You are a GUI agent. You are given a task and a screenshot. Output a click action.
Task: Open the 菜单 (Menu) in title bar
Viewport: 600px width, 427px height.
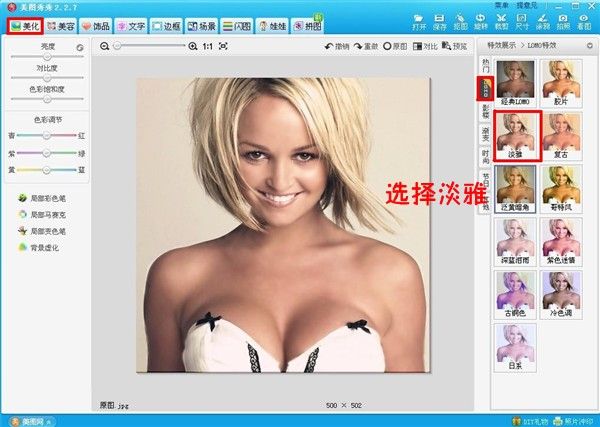point(502,5)
